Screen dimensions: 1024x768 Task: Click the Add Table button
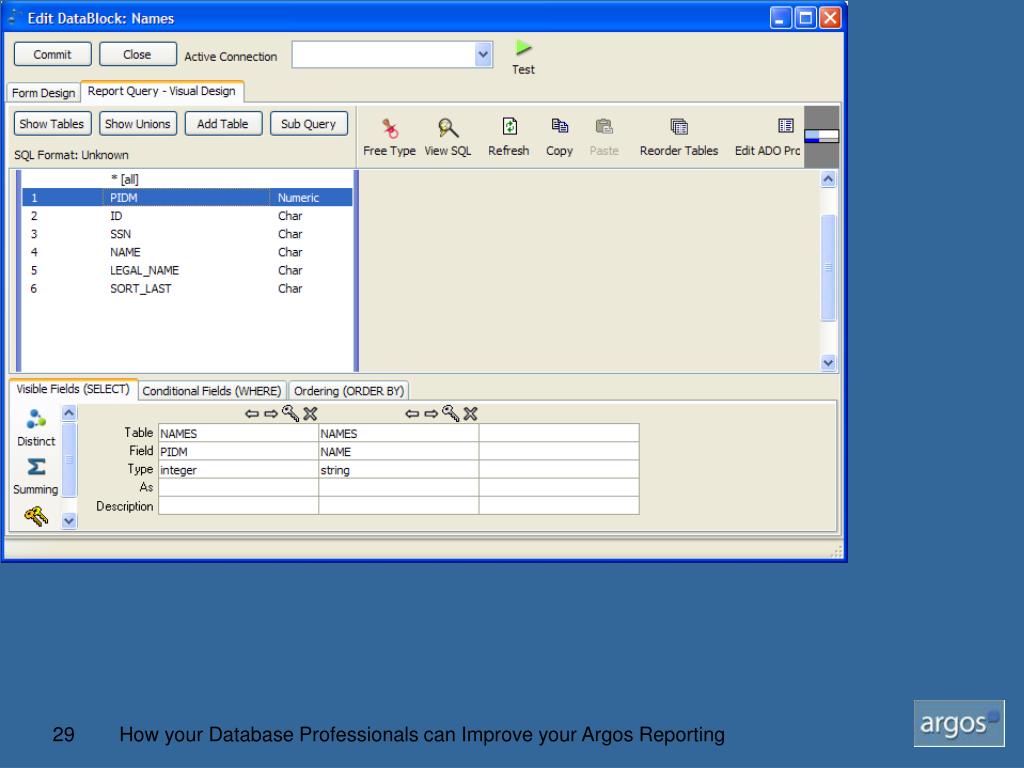click(223, 123)
